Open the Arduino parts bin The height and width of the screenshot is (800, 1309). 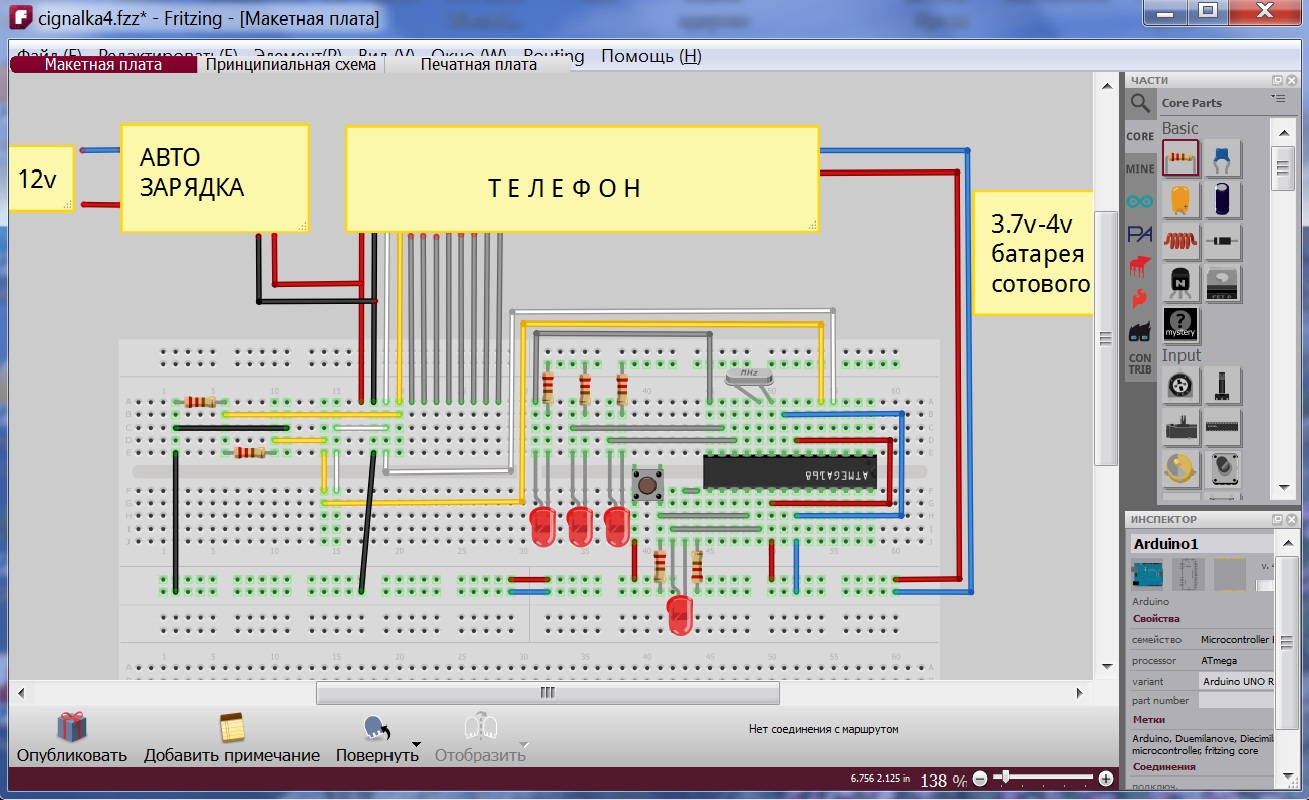[x=1140, y=201]
